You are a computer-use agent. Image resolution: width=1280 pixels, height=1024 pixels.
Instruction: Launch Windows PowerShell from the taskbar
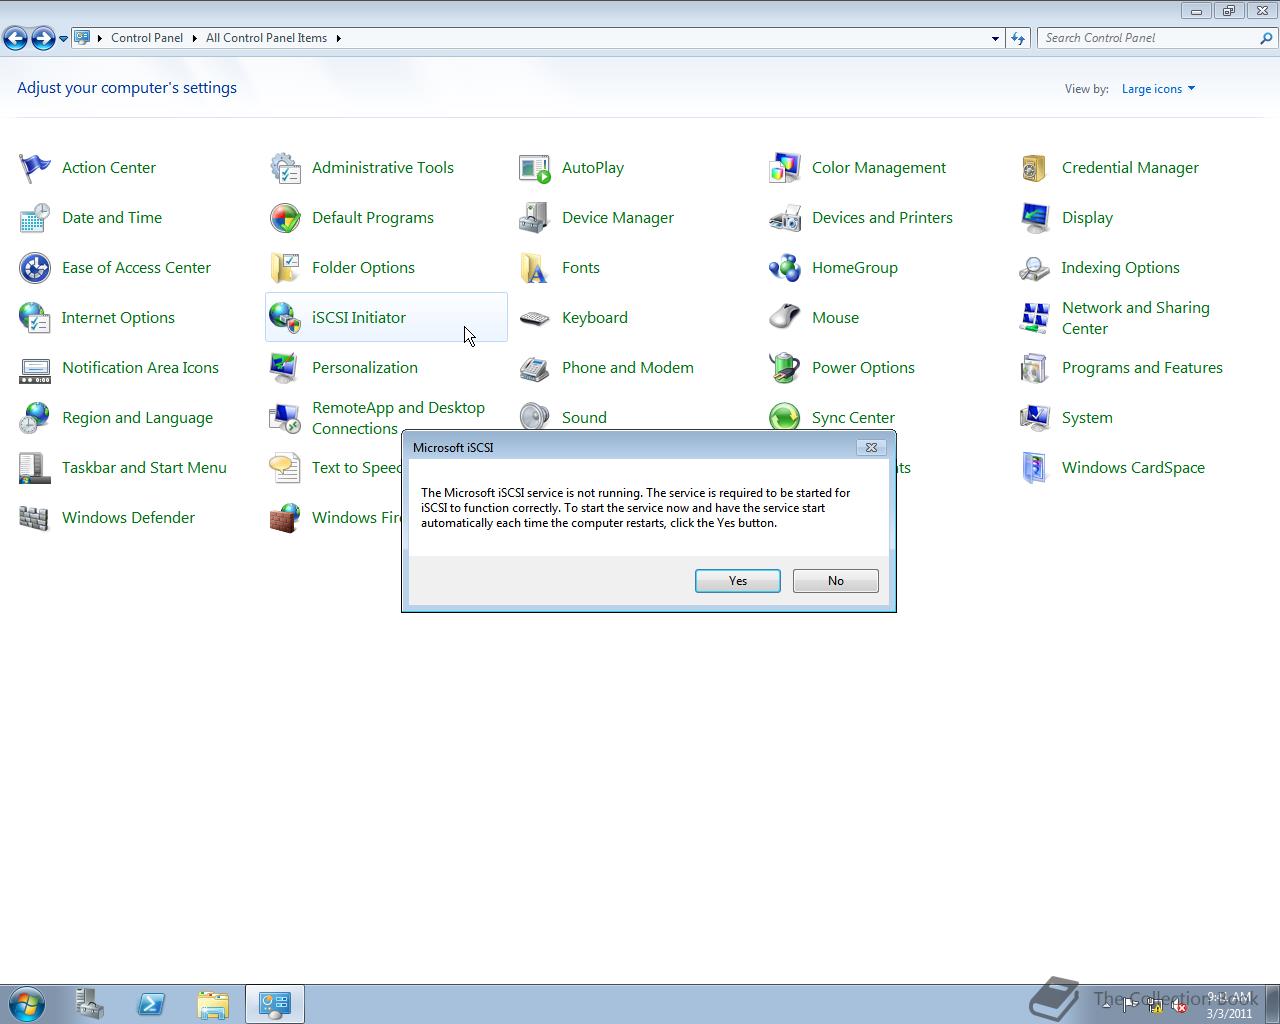pyautogui.click(x=151, y=1004)
